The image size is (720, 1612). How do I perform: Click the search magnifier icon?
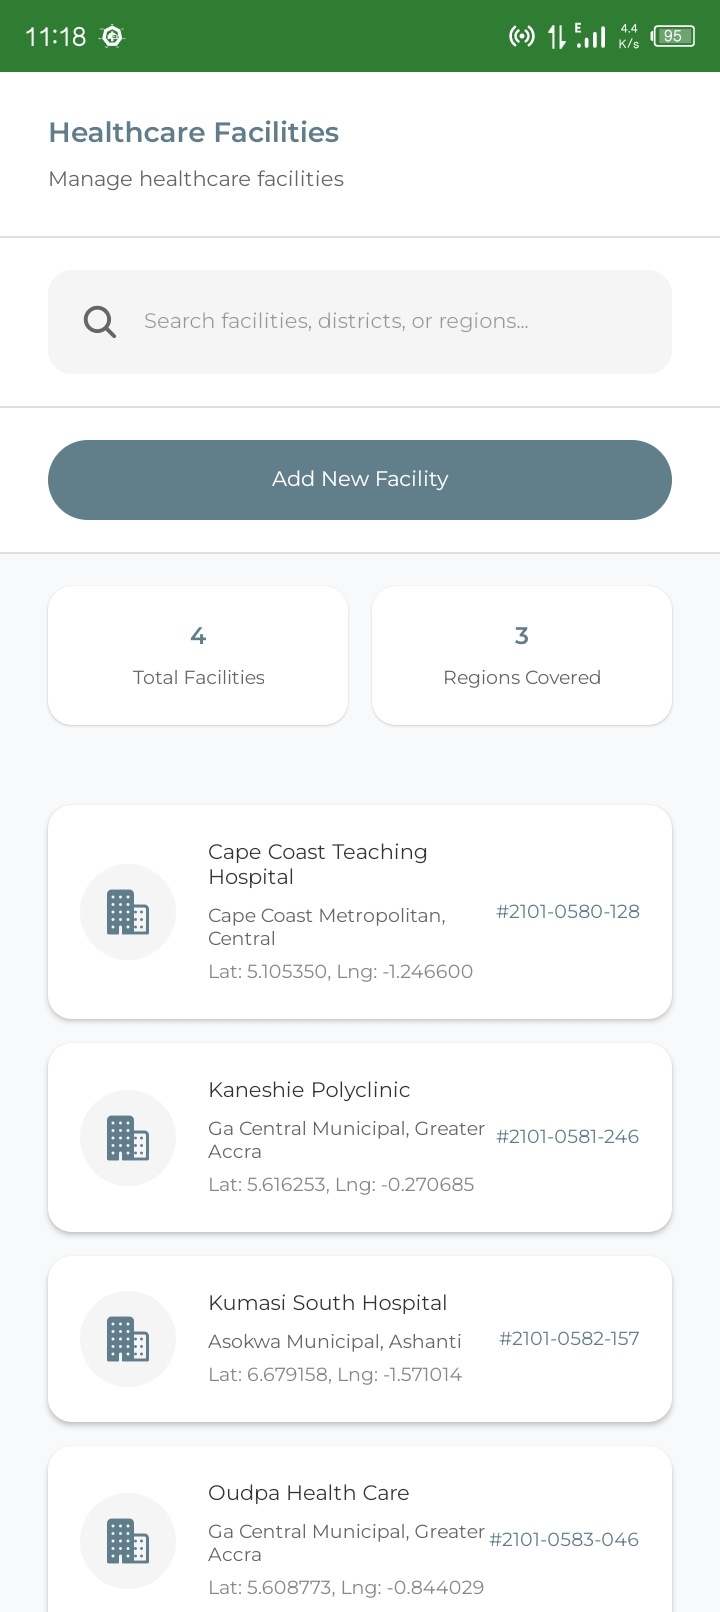[x=100, y=322]
